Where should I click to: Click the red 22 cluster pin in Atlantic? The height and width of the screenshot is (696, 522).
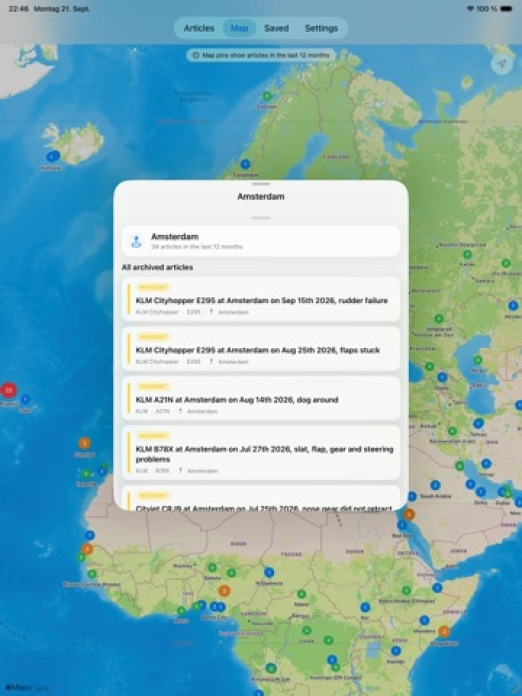[x=8, y=390]
